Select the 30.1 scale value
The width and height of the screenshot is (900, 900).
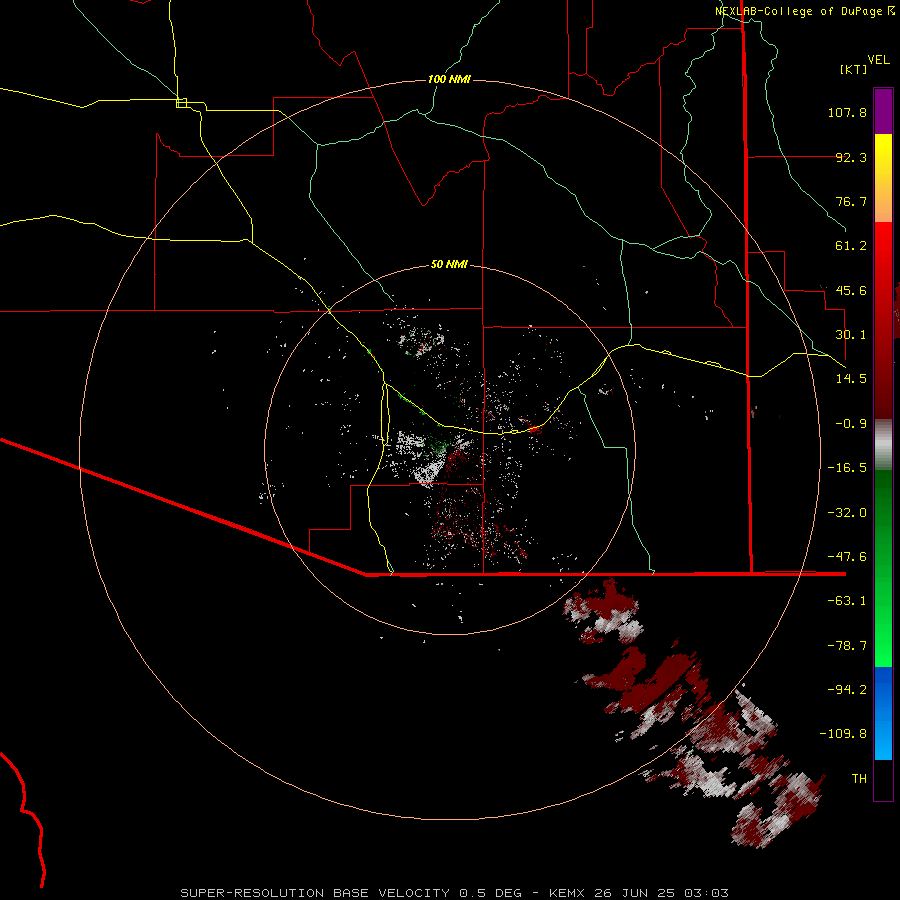pos(851,335)
